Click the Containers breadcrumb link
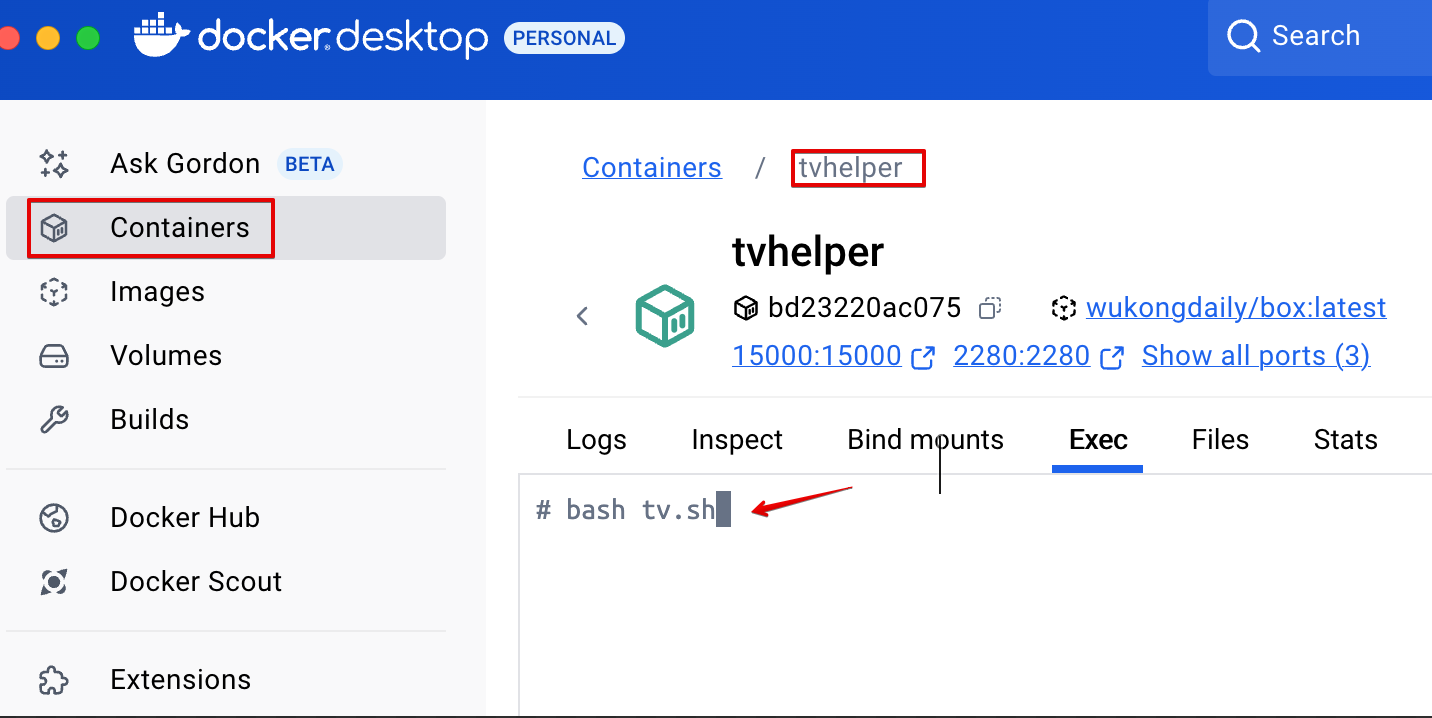This screenshot has height=718, width=1432. click(x=652, y=168)
